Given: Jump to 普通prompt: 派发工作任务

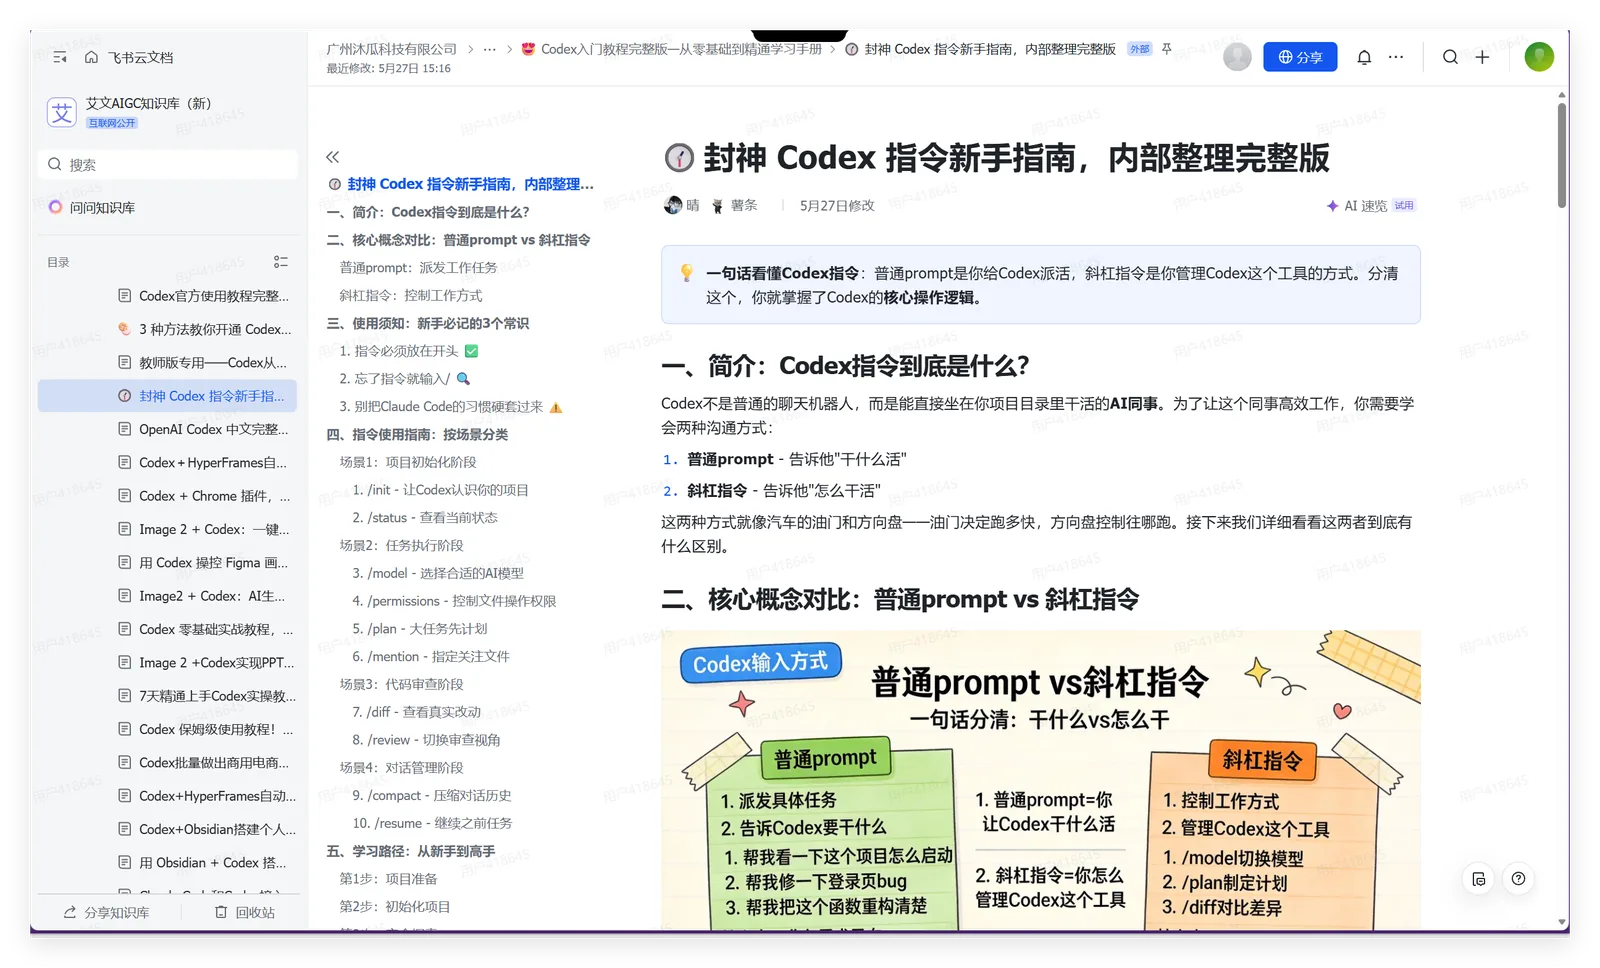Looking at the screenshot, I should point(418,267).
